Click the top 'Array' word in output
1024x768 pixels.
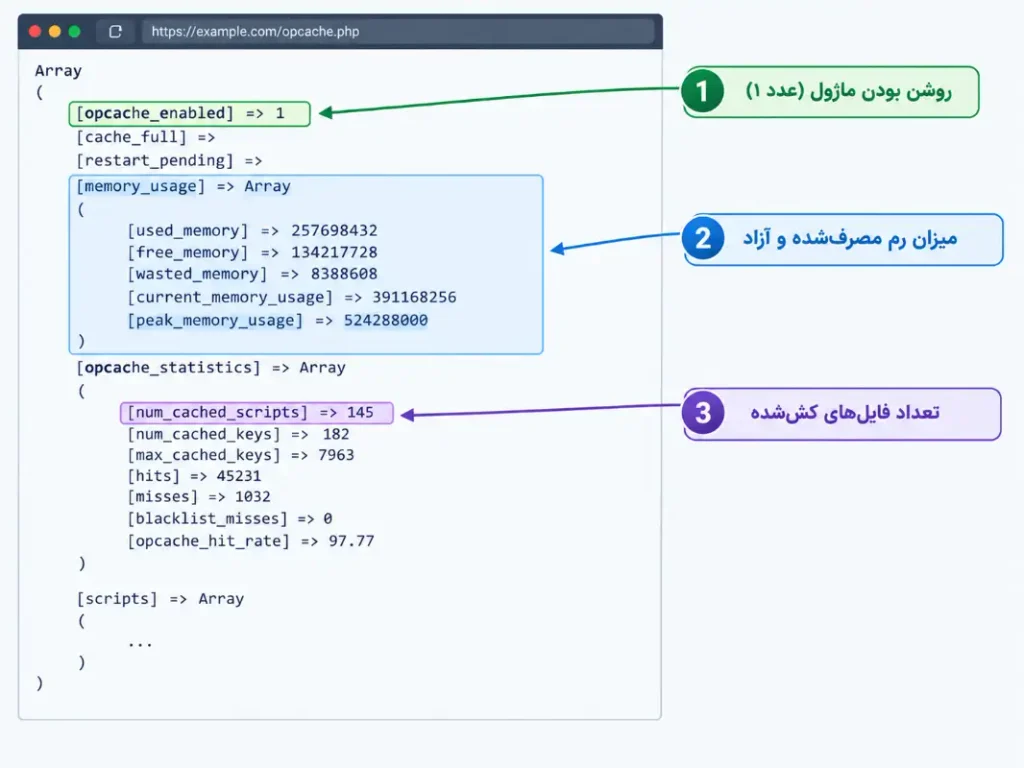(x=58, y=71)
